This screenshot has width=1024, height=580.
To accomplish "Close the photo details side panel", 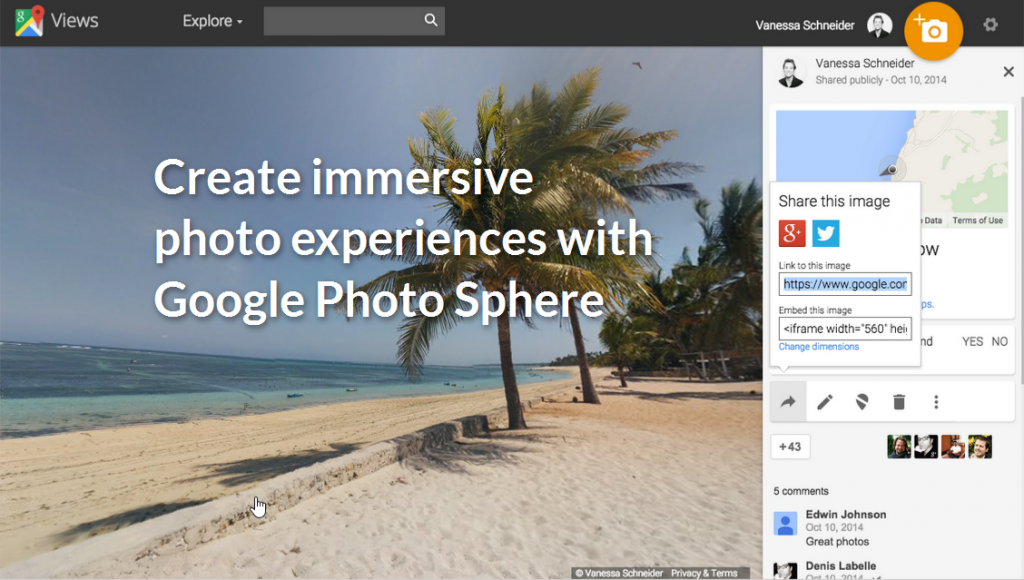I will pos(1008,72).
